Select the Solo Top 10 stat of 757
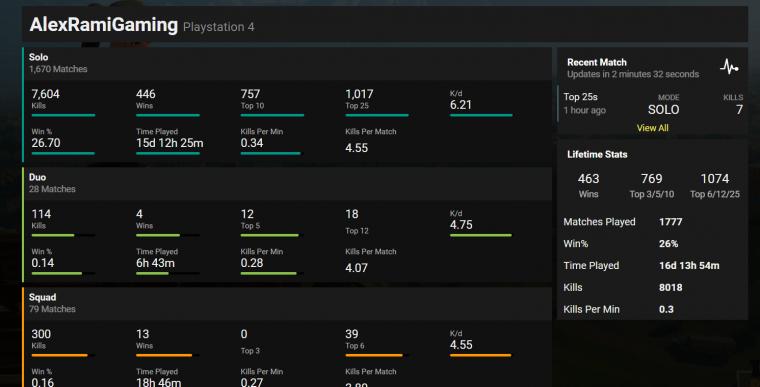The image size is (760, 387). click(x=272, y=99)
